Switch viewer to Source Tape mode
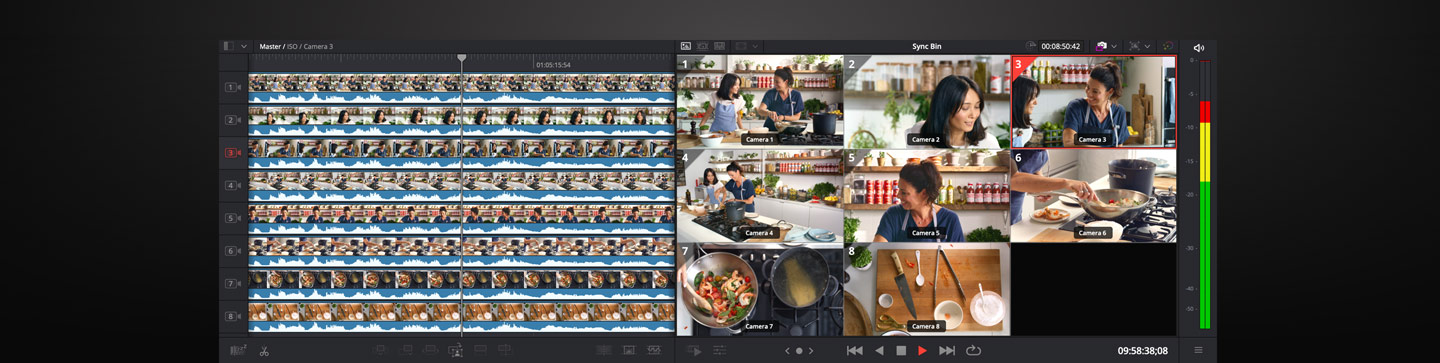Image resolution: width=1440 pixels, height=363 pixels. click(703, 46)
